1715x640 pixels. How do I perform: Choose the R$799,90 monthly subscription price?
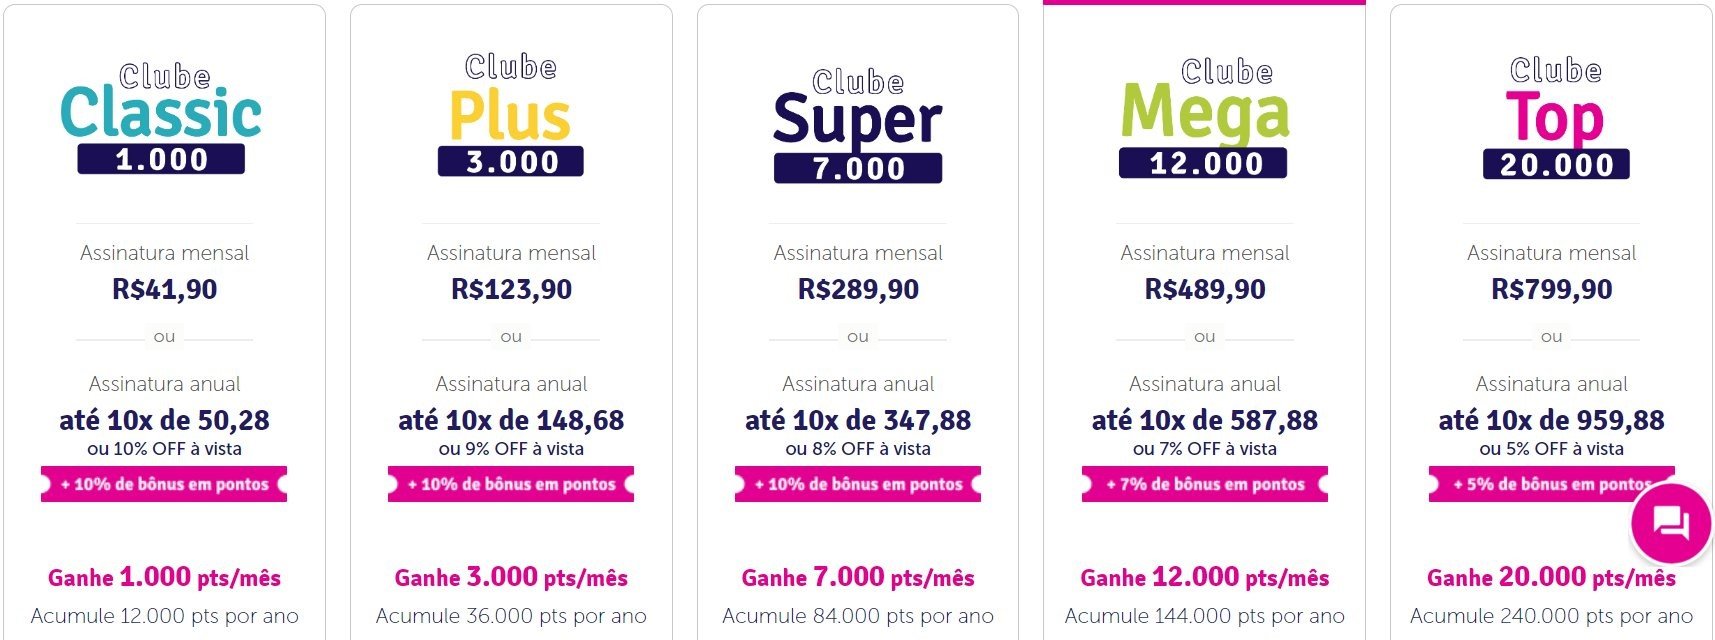pos(1551,290)
